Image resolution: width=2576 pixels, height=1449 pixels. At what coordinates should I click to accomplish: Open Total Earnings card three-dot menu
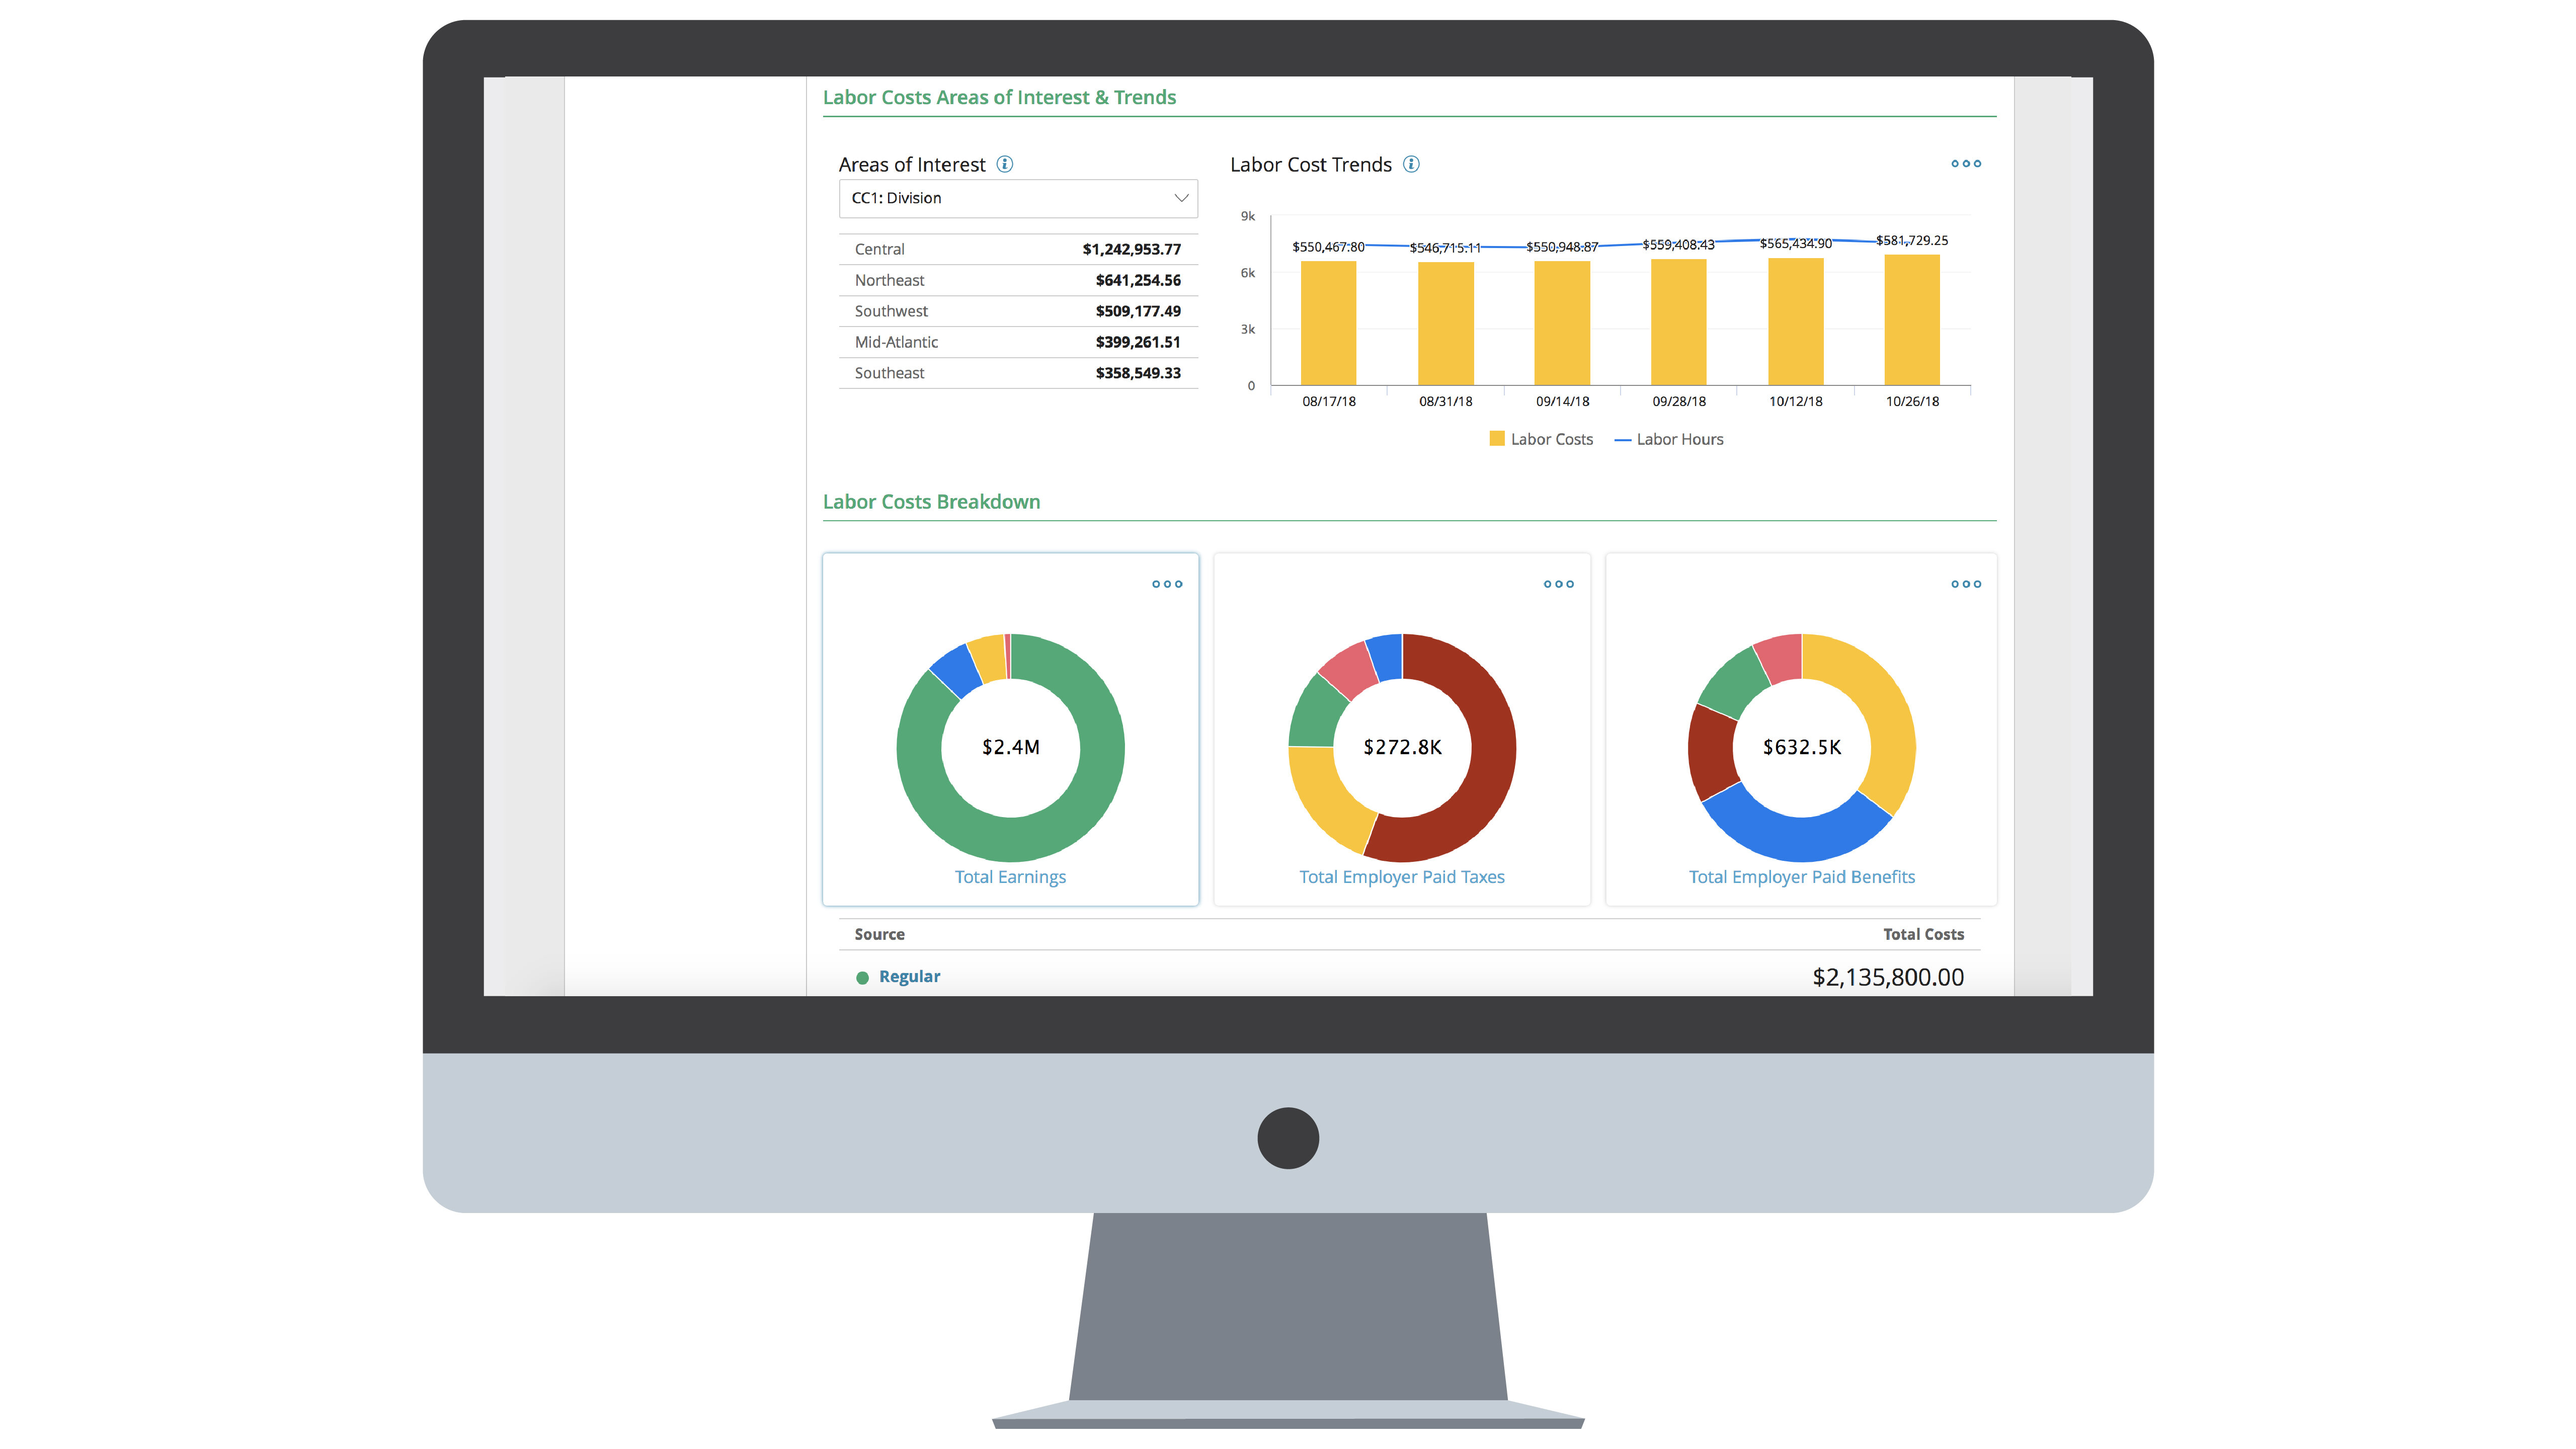[1166, 584]
